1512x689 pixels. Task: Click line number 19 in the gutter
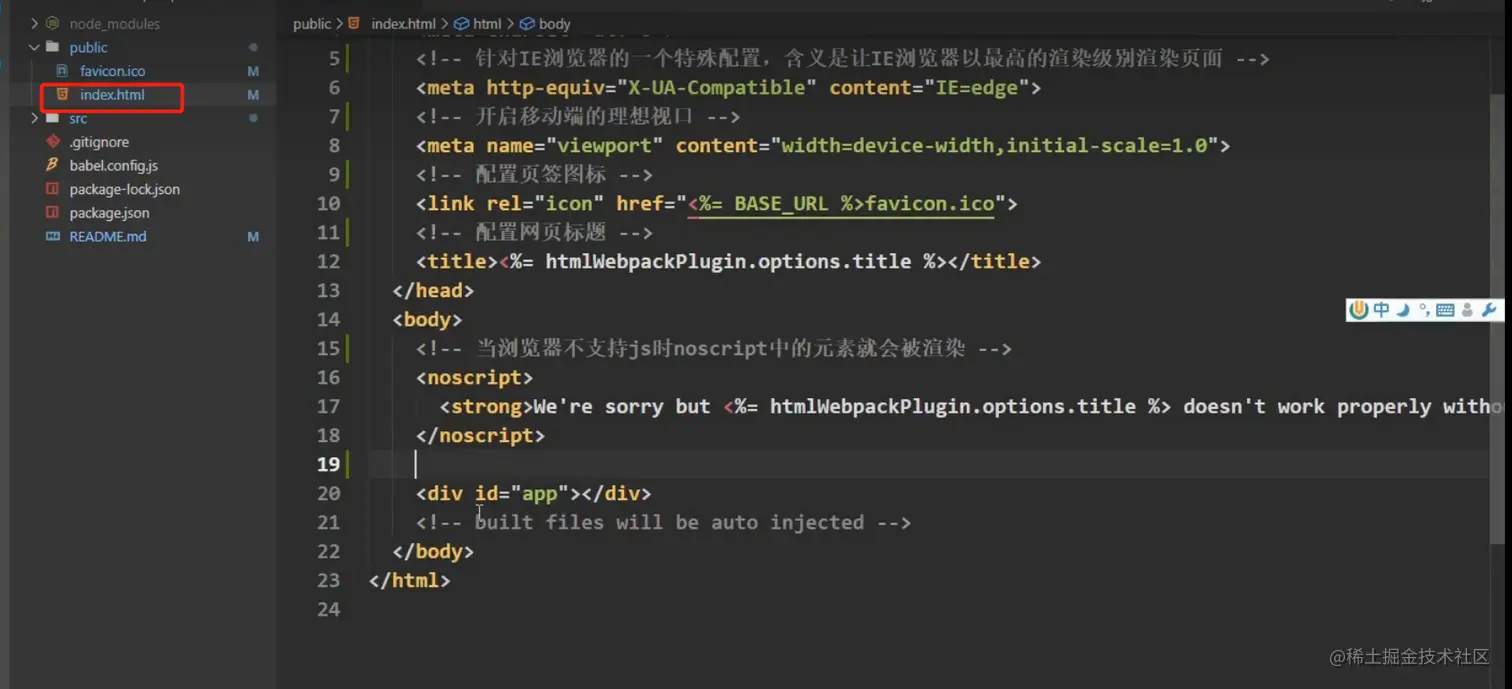tap(328, 465)
